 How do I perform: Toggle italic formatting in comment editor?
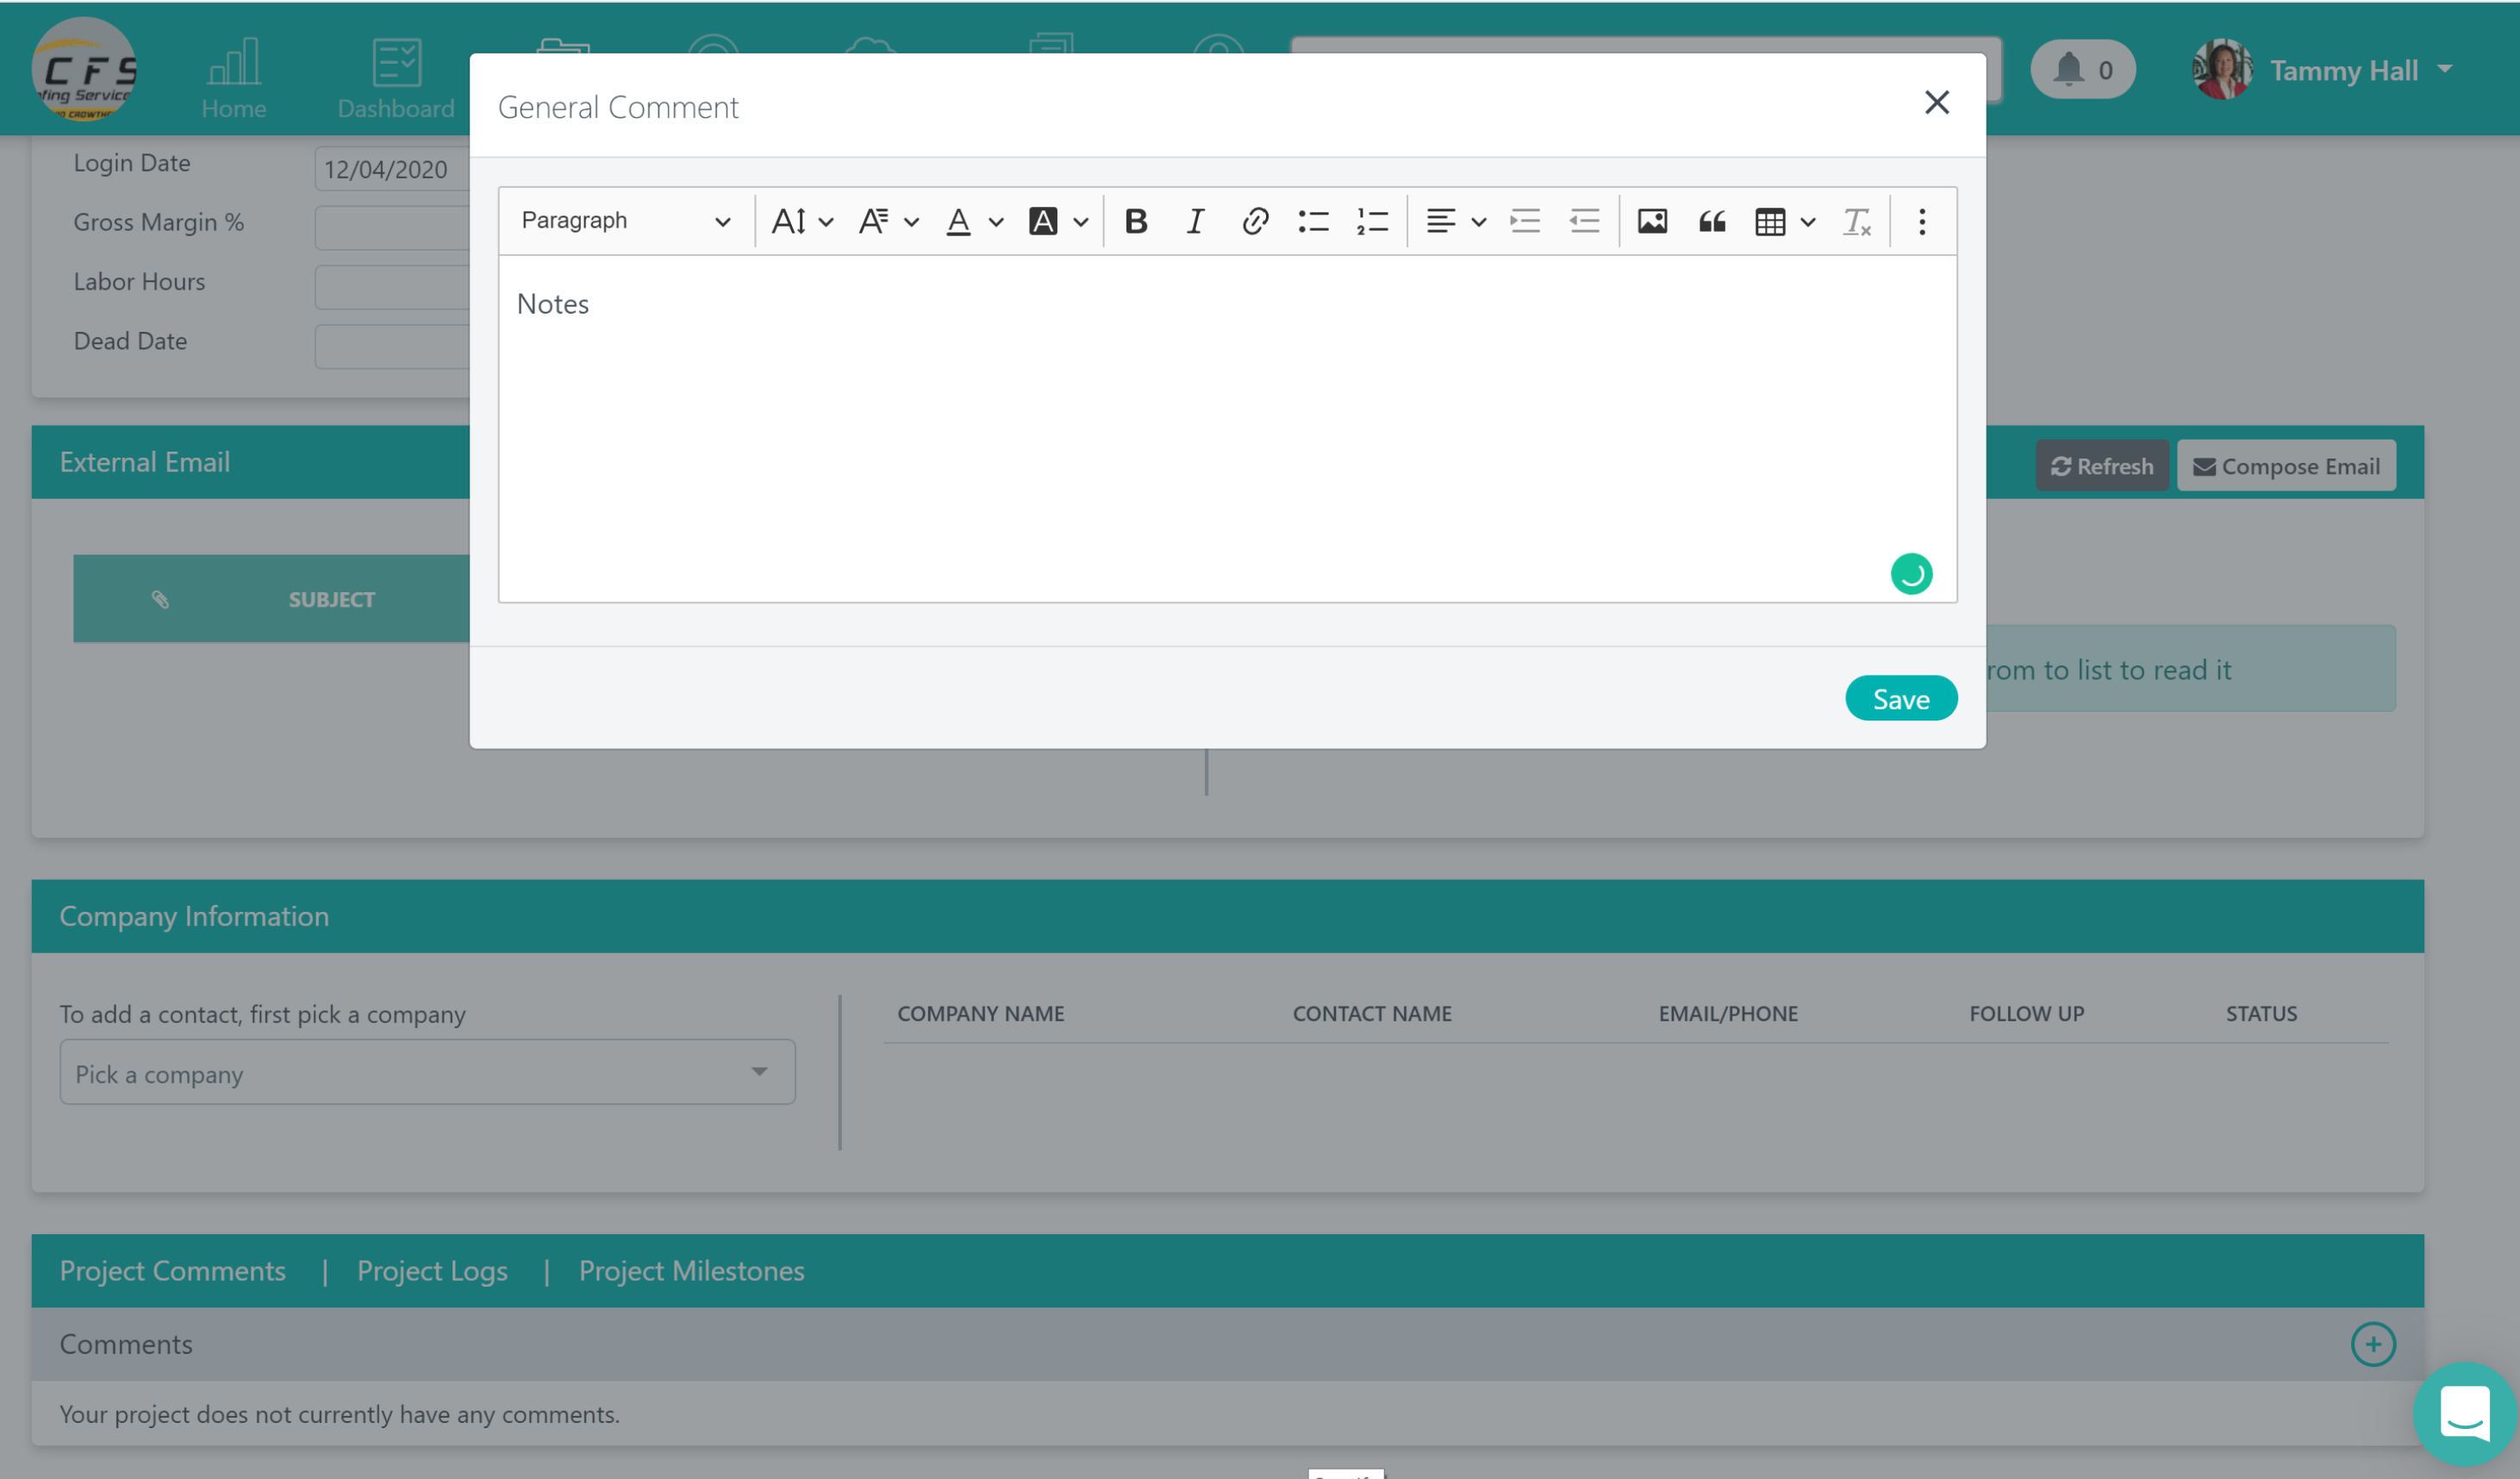click(x=1194, y=221)
